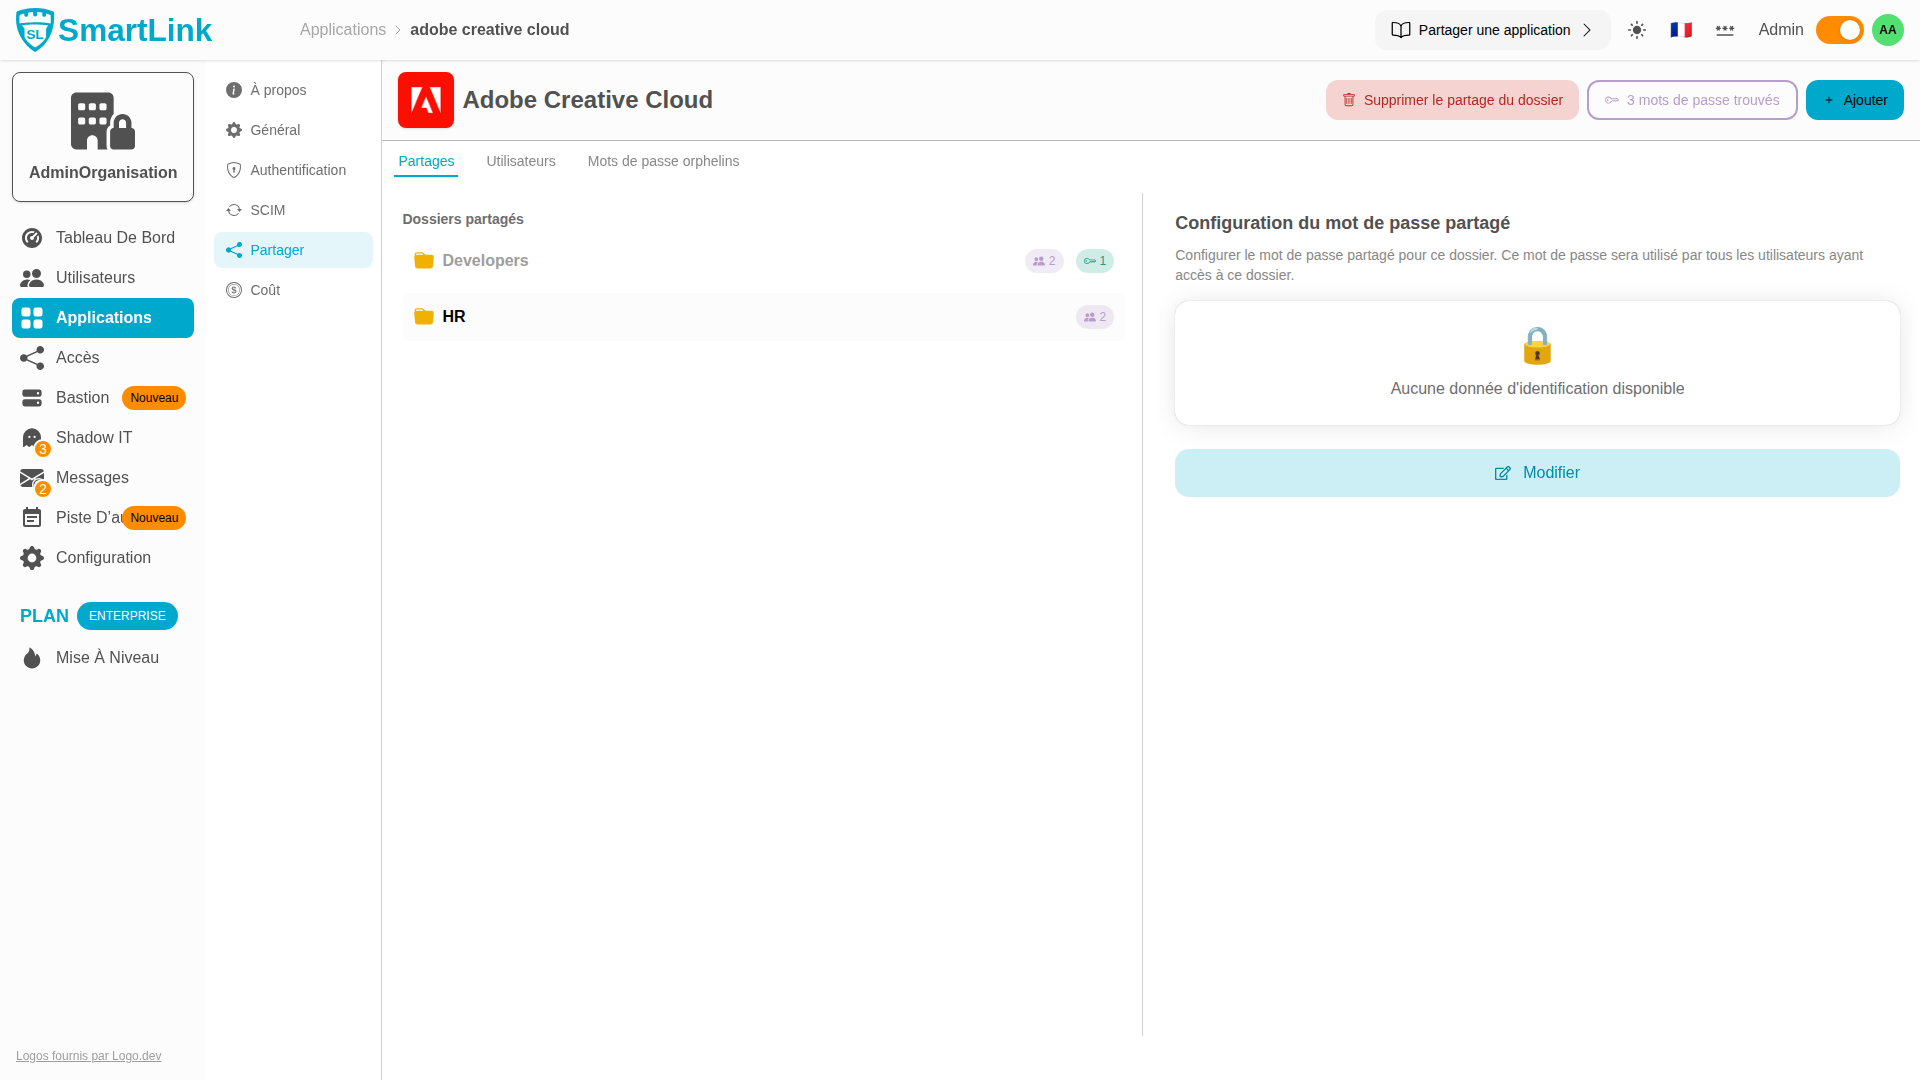The width and height of the screenshot is (1920, 1080).
Task: Open the Messages section
Action: (92, 477)
